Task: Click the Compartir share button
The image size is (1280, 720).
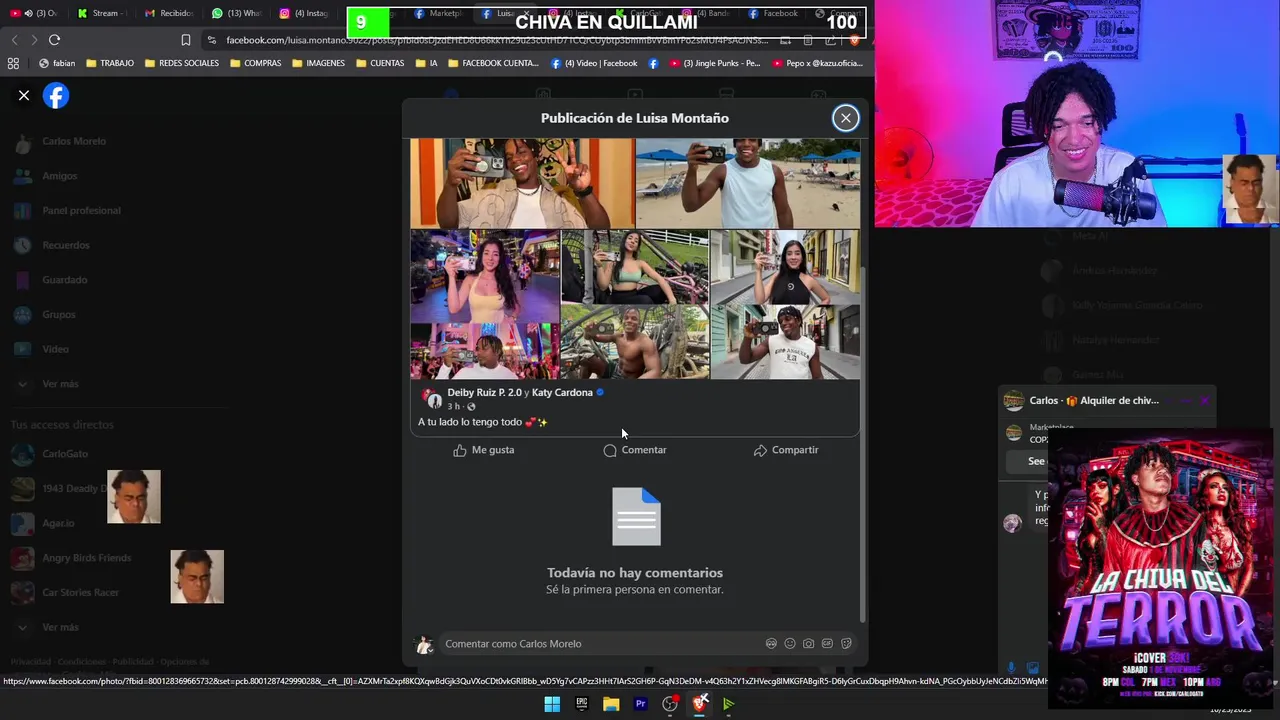Action: [786, 450]
